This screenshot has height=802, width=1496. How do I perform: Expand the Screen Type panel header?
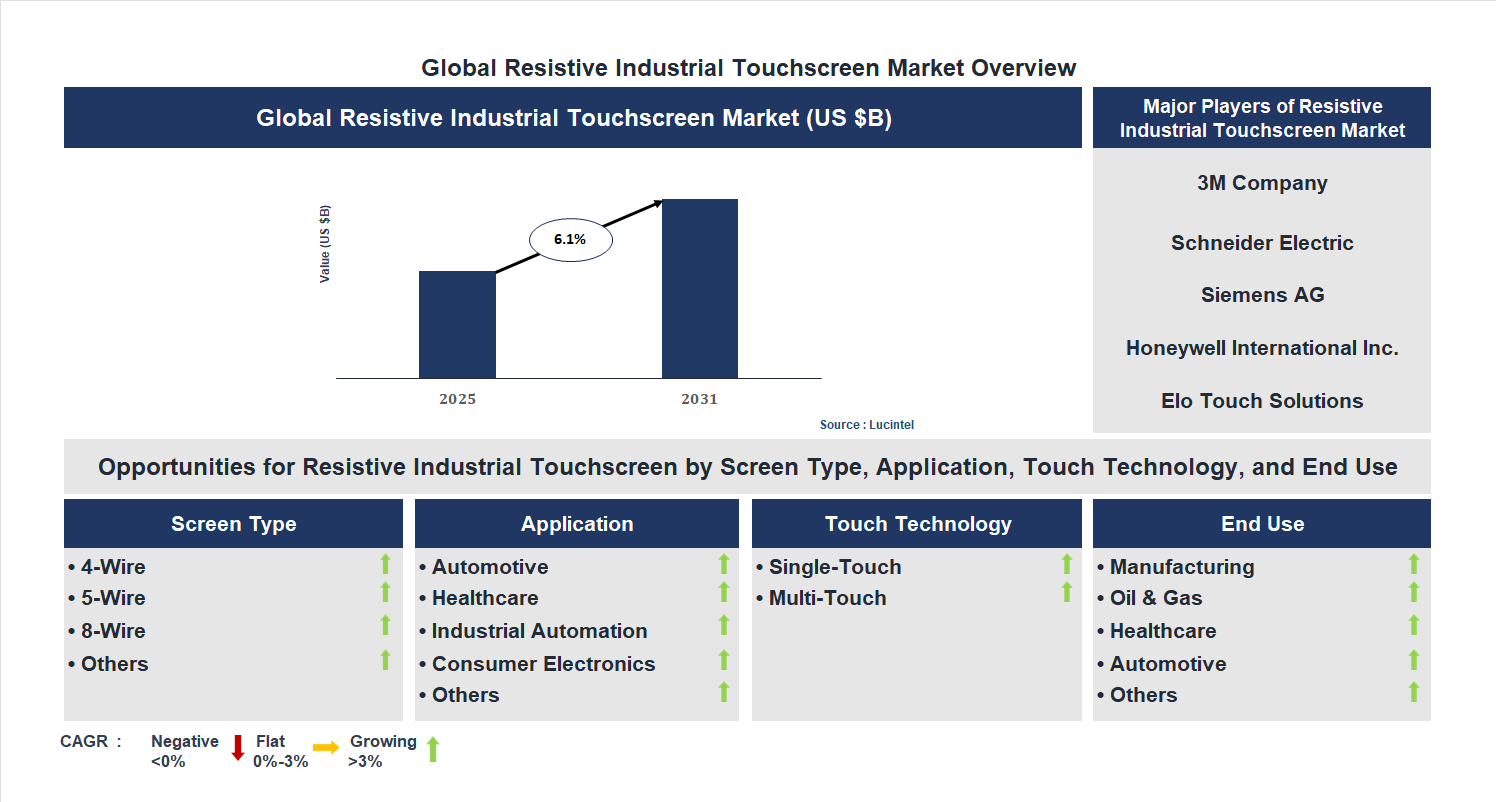pyautogui.click(x=233, y=523)
